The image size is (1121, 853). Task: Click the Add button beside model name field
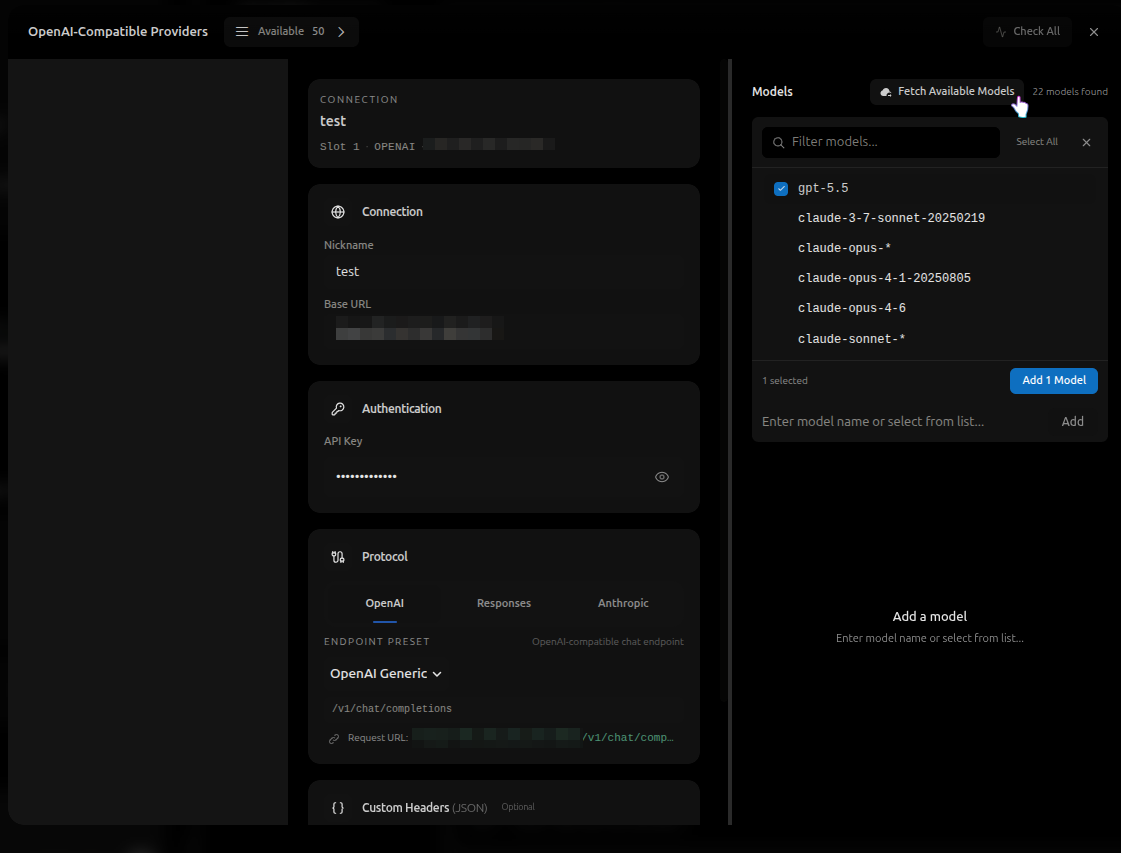tap(1072, 422)
